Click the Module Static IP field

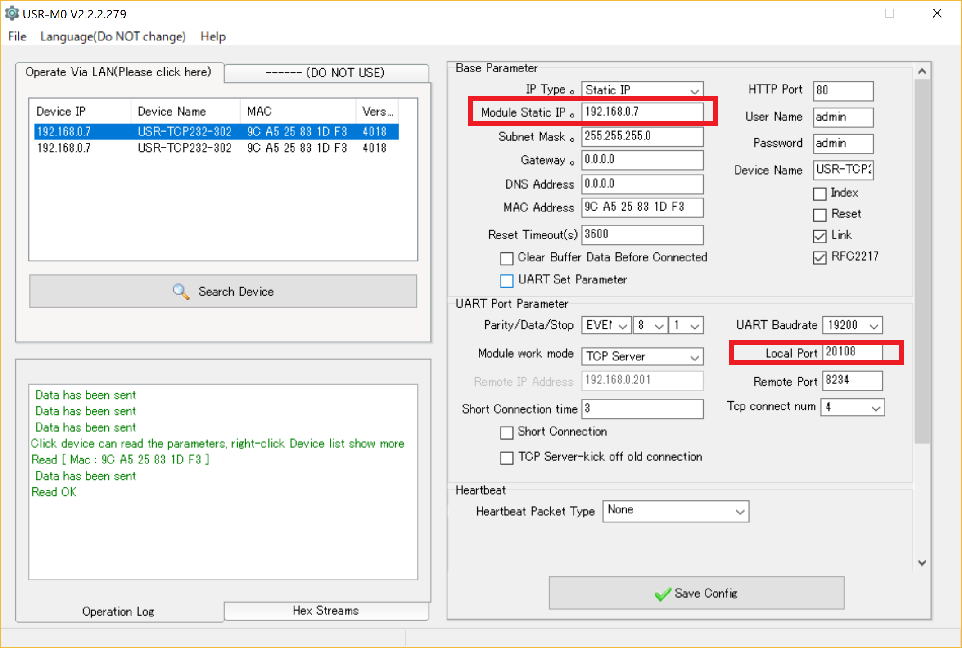[x=642, y=112]
